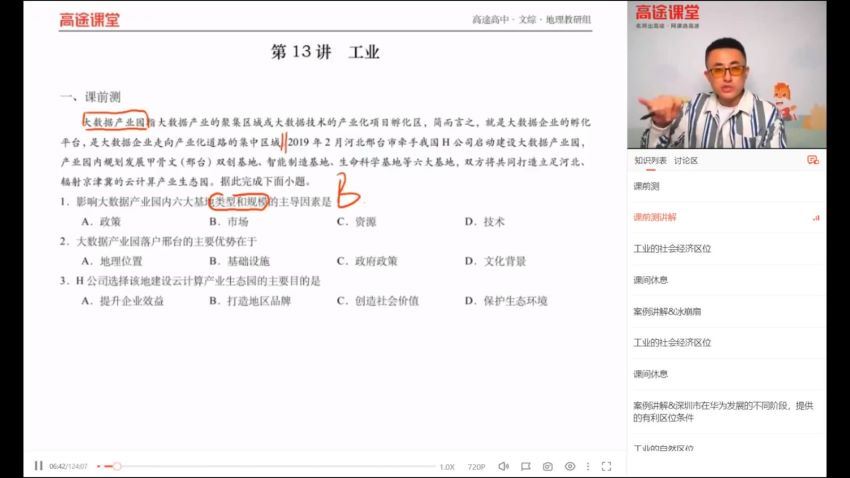Switch to the 讨论区 tab

coord(686,160)
